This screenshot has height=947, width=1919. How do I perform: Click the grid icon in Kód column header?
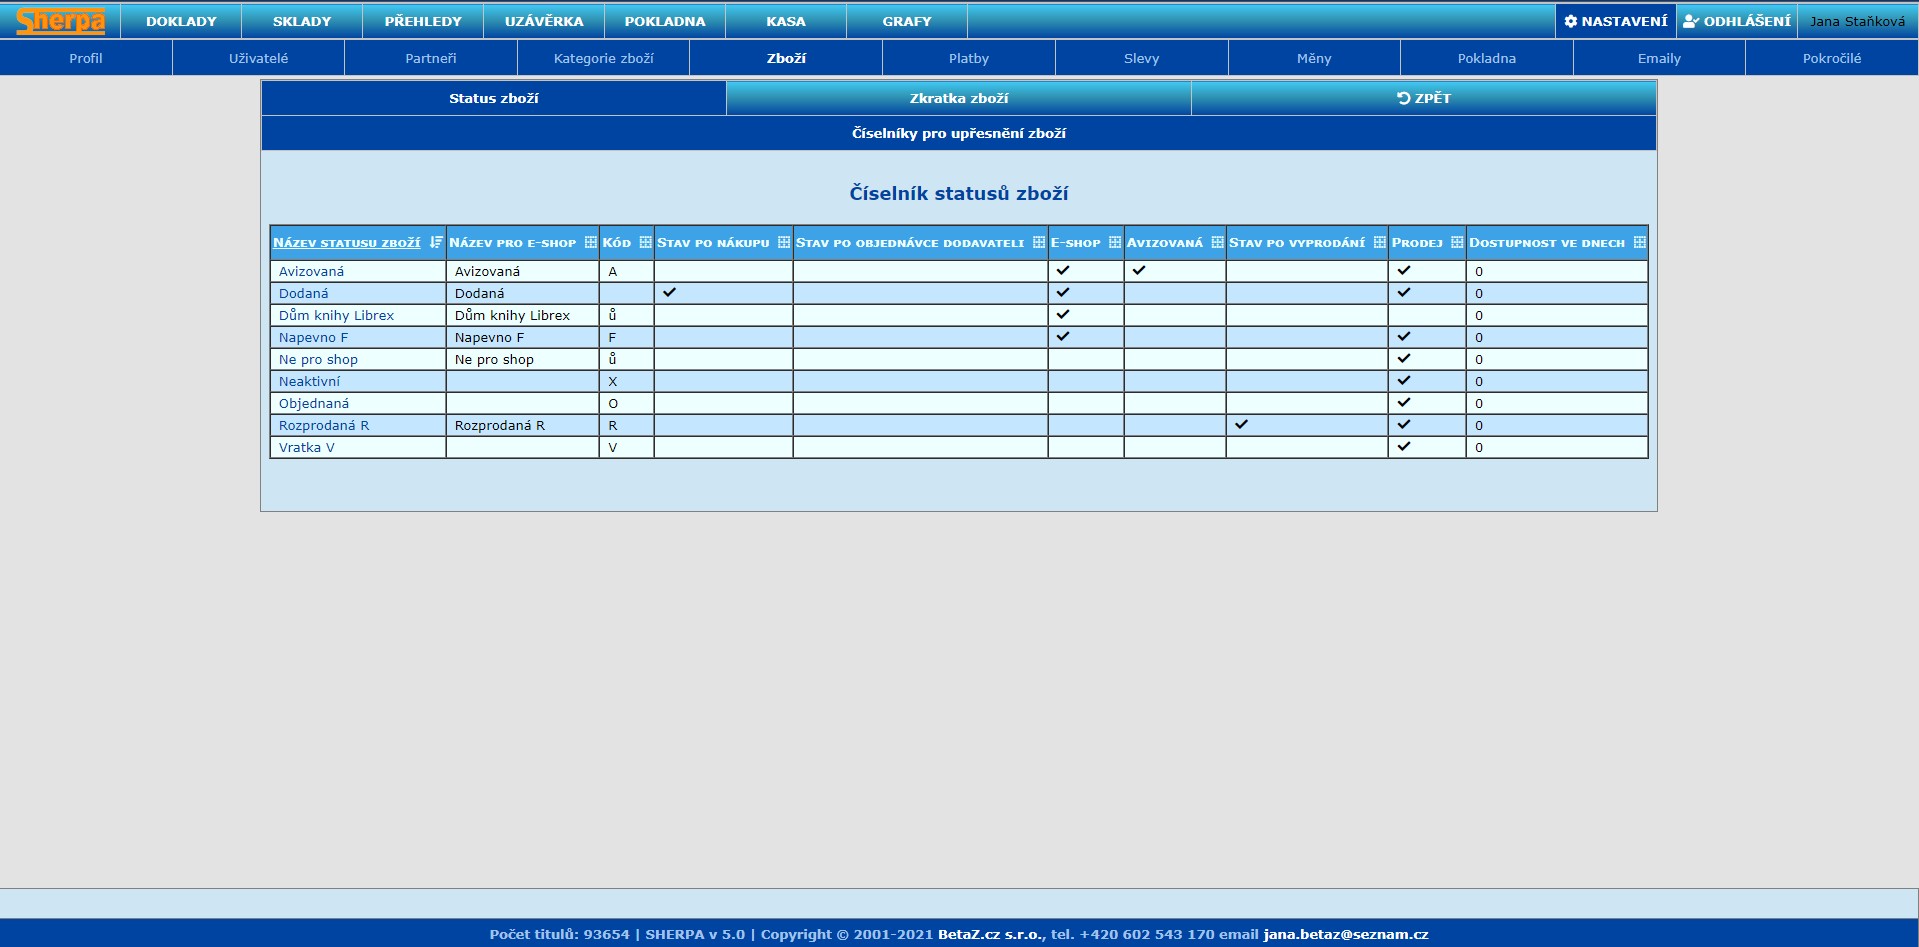tap(645, 242)
